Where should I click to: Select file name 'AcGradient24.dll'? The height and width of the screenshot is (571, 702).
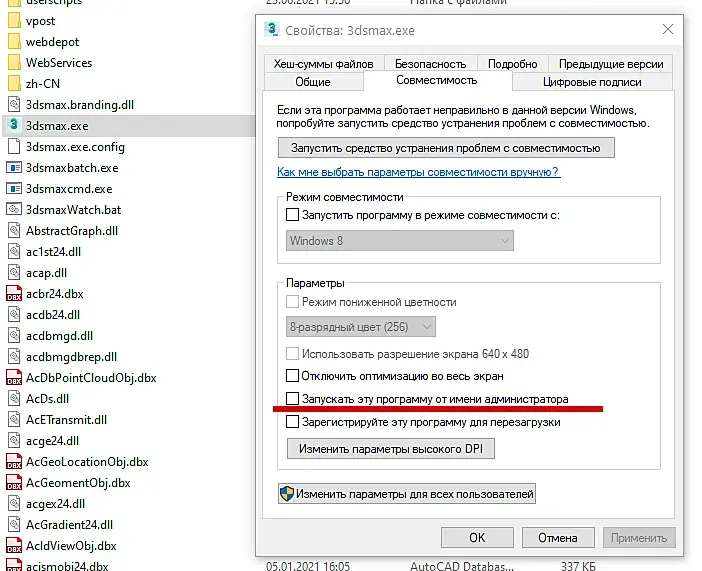point(69,524)
